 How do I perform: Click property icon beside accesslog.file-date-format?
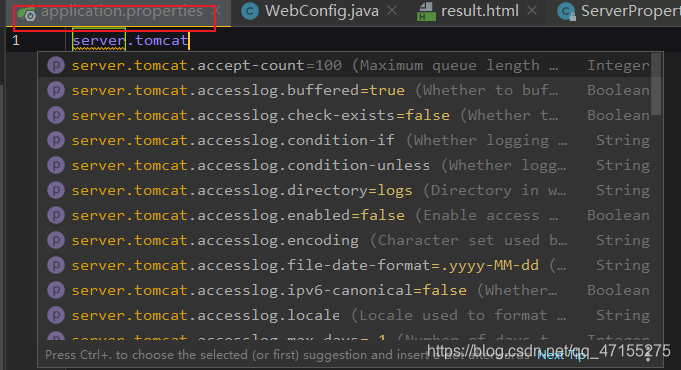[x=56, y=265]
